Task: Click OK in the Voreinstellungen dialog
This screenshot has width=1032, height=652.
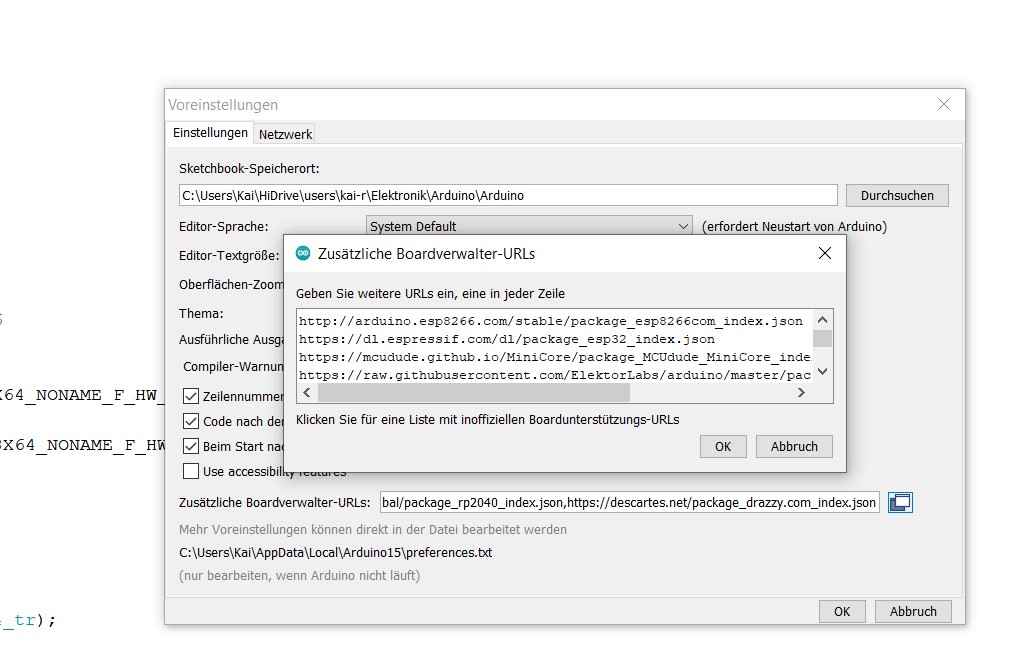Action: click(842, 611)
